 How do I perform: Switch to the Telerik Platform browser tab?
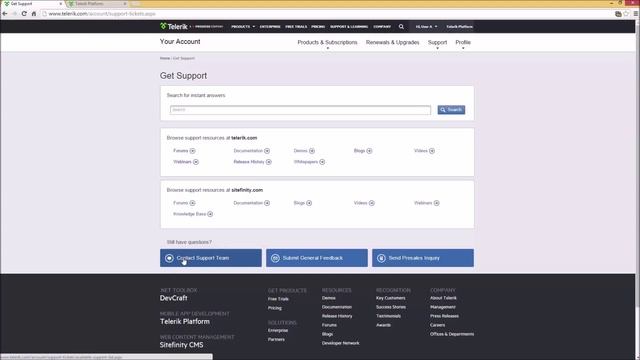98,4
